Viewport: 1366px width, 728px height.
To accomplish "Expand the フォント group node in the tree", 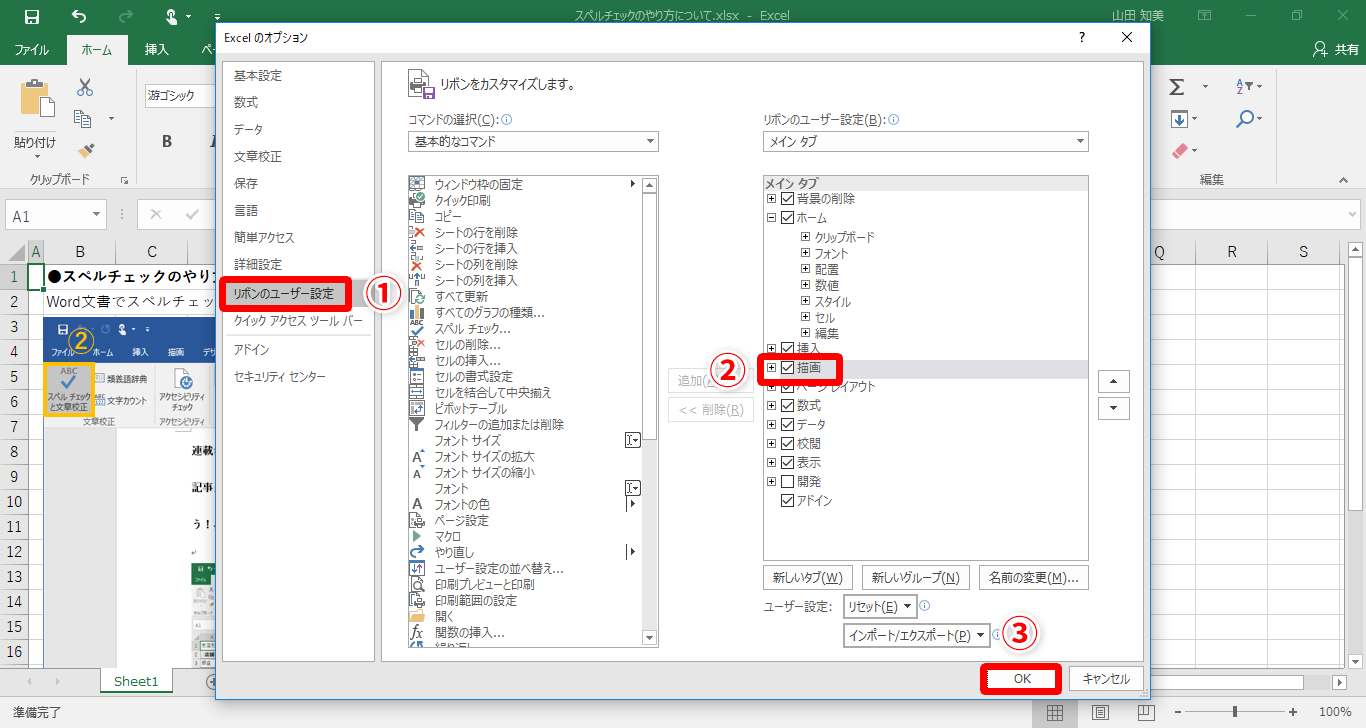I will tap(805, 253).
